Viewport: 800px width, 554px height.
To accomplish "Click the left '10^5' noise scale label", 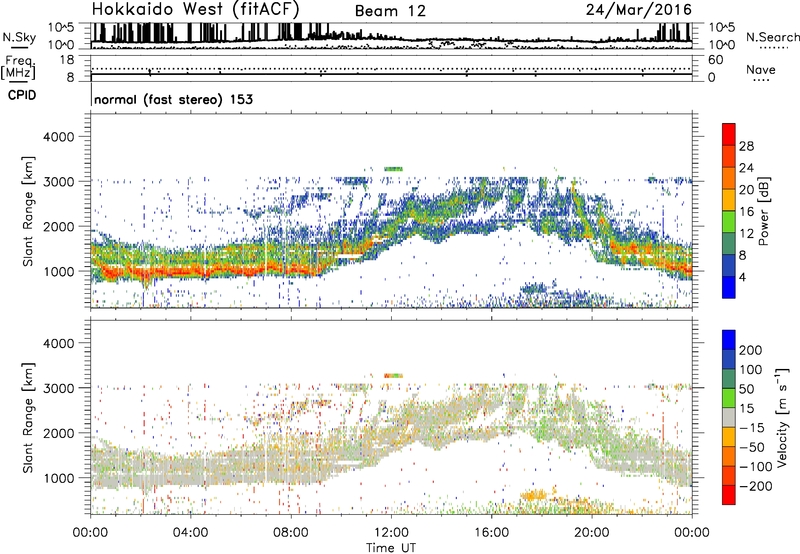I will (x=61, y=27).
